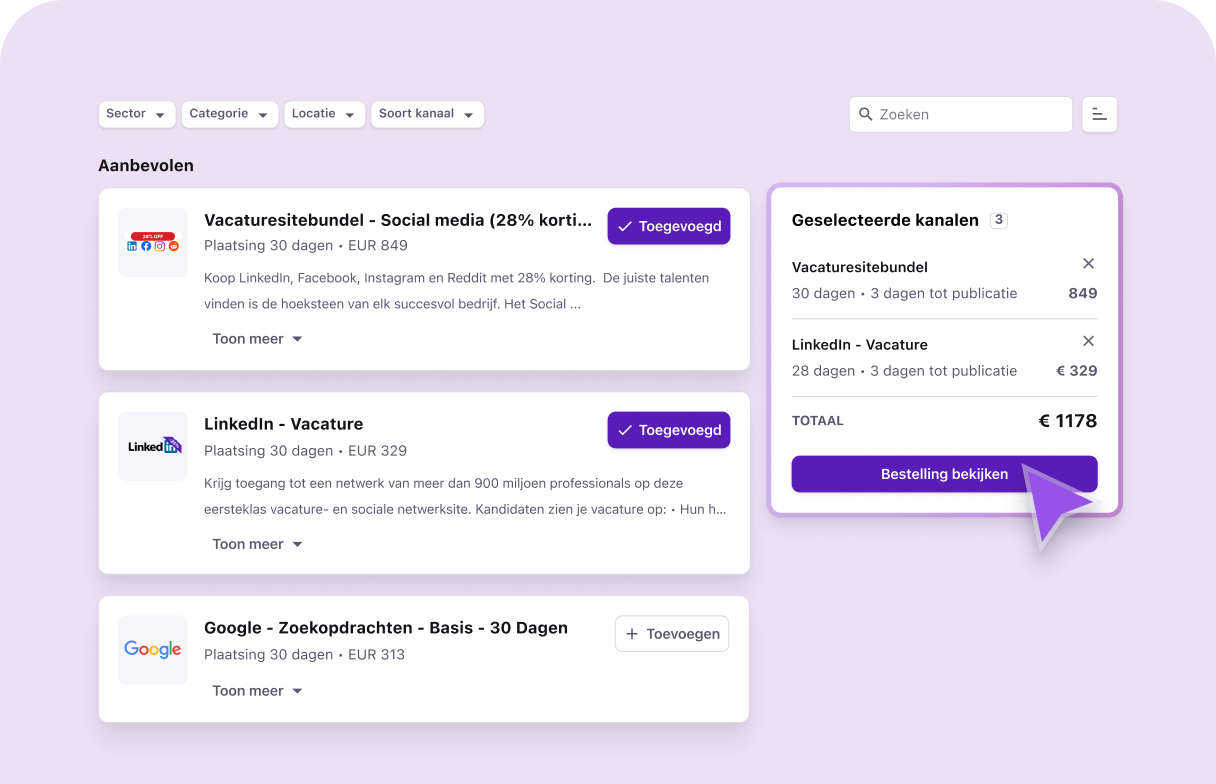This screenshot has height=784, width=1216.
Task: Toggle Toegevoegd on LinkedIn - Vacature
Action: [x=669, y=431]
